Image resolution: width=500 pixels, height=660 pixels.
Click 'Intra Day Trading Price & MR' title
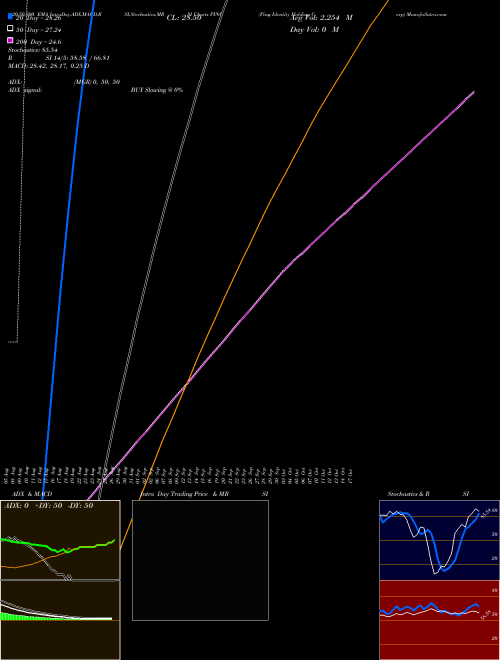[184, 494]
